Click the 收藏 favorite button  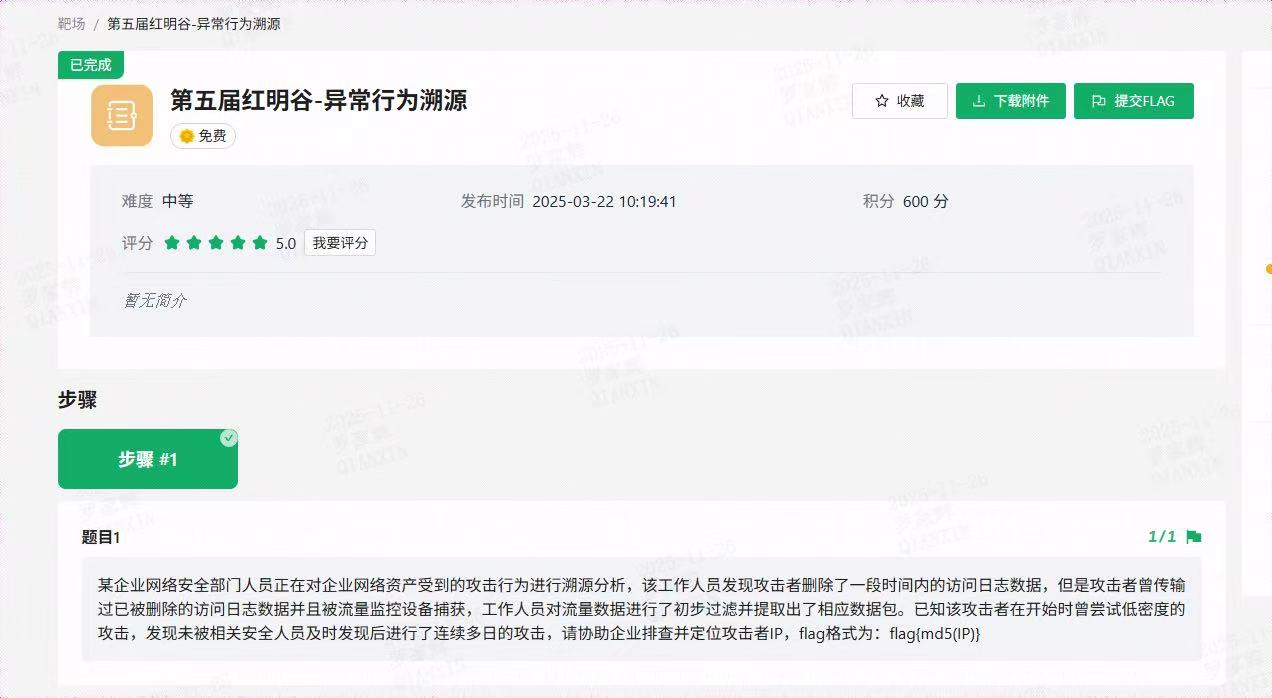click(900, 101)
